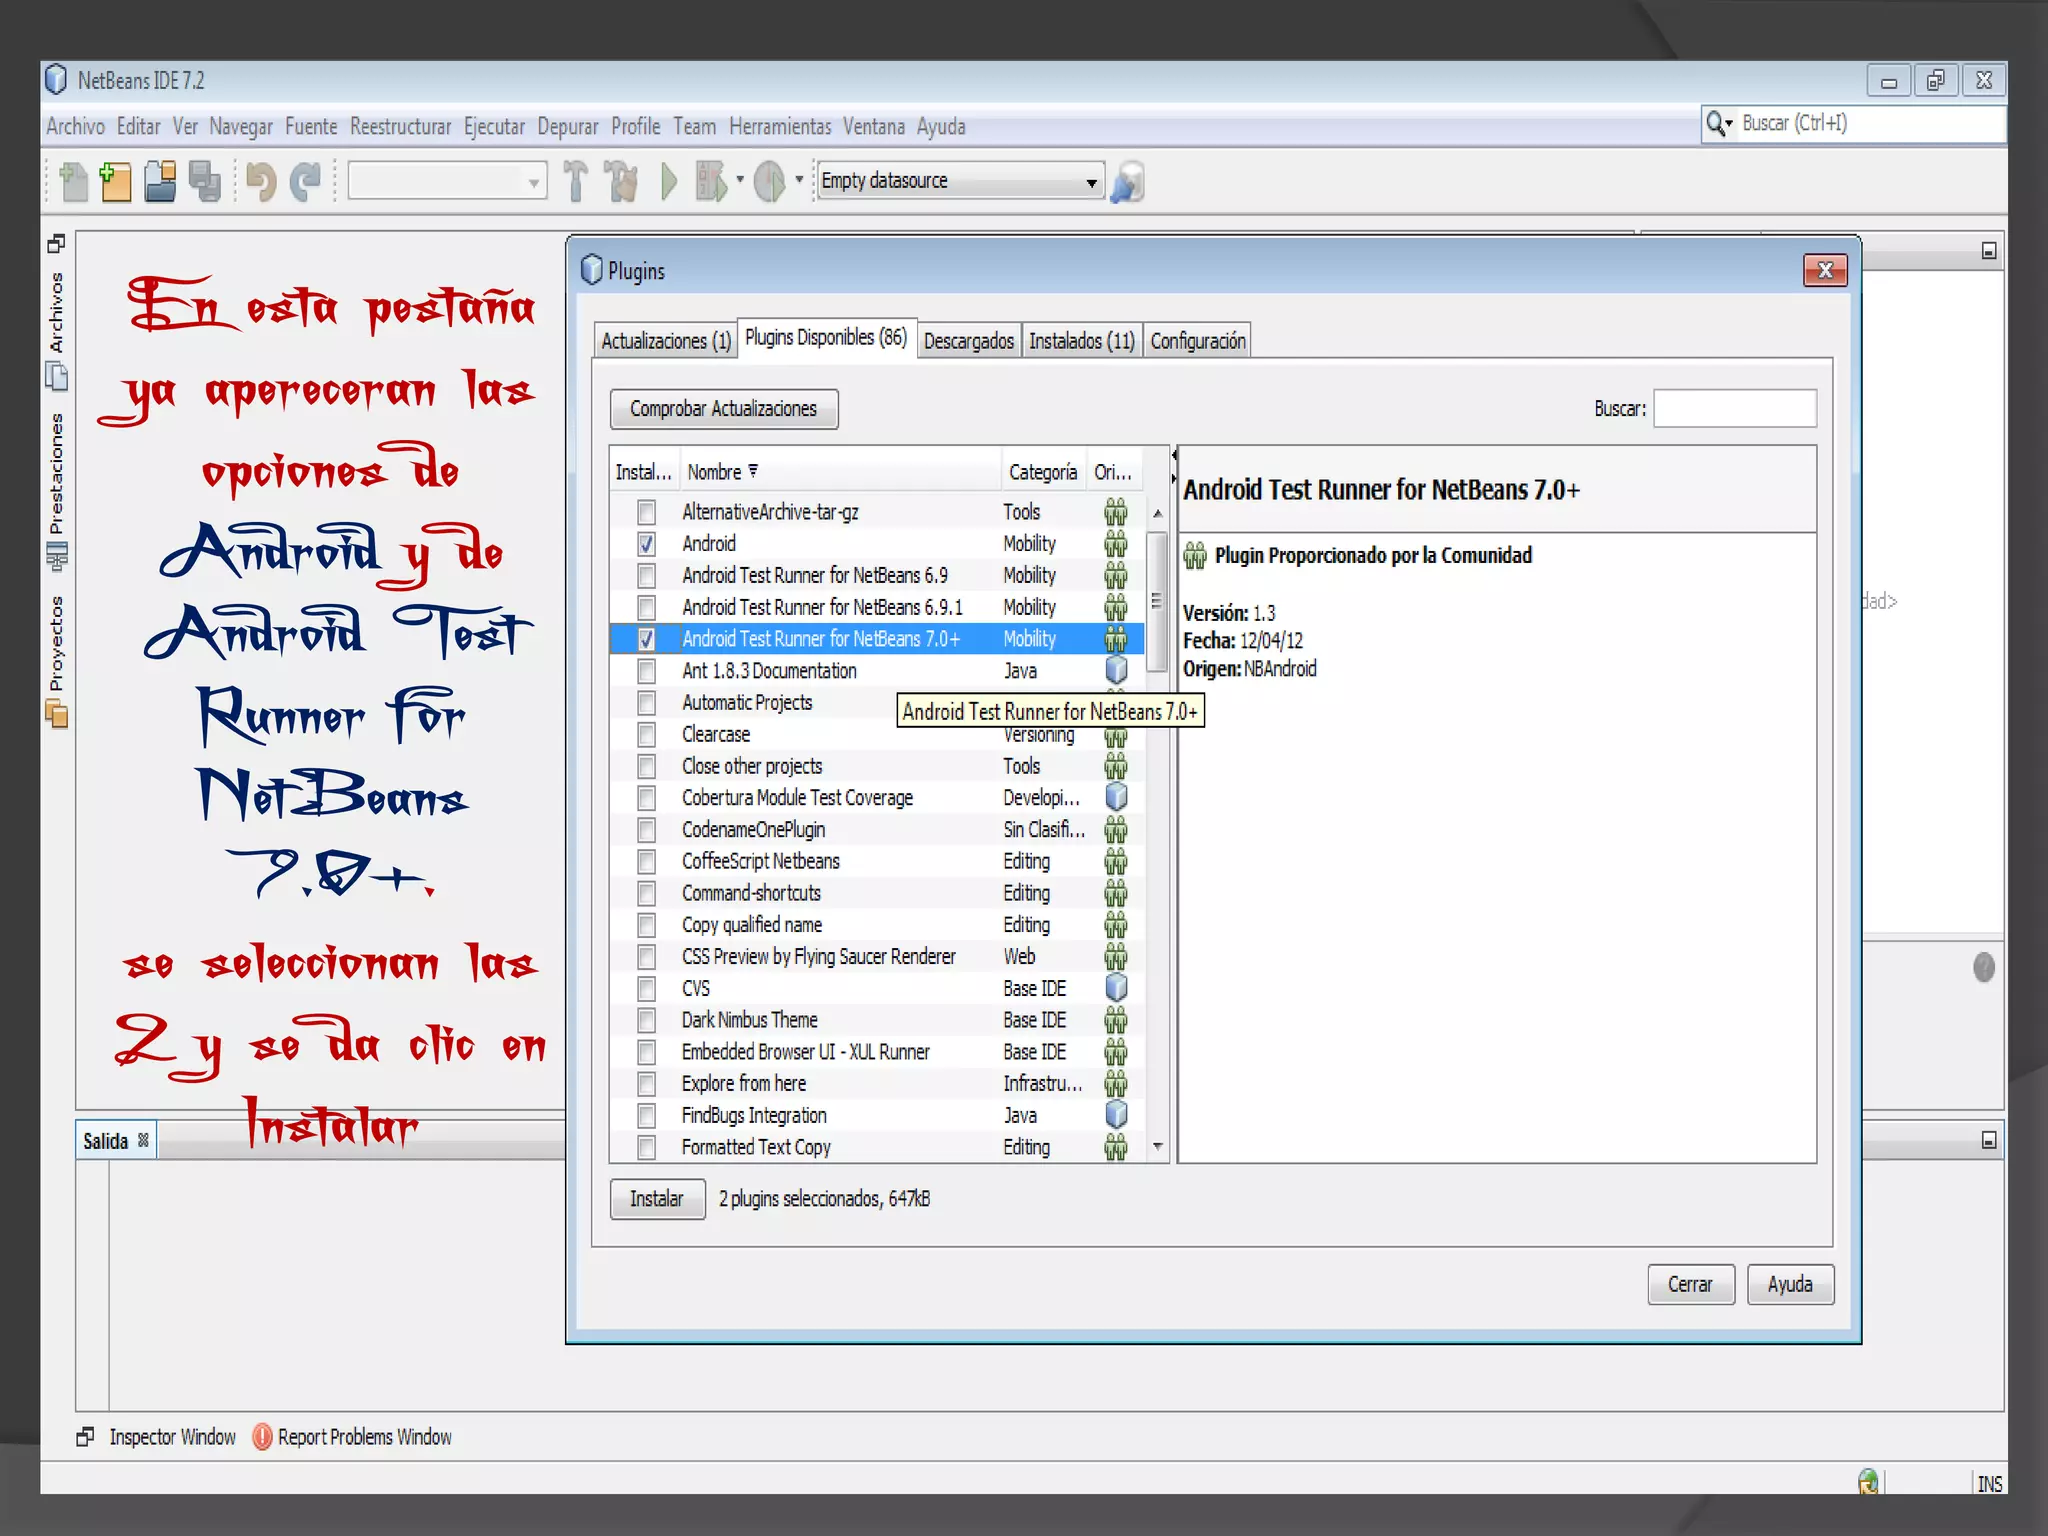Image resolution: width=2048 pixels, height=1536 pixels.
Task: Click the restore icon atop the left sidebar
Action: (x=56, y=243)
